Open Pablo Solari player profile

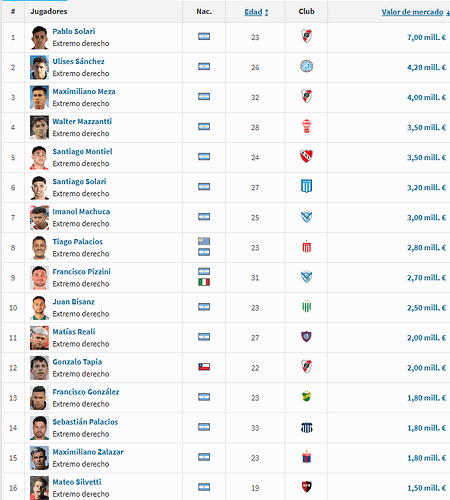(74, 31)
